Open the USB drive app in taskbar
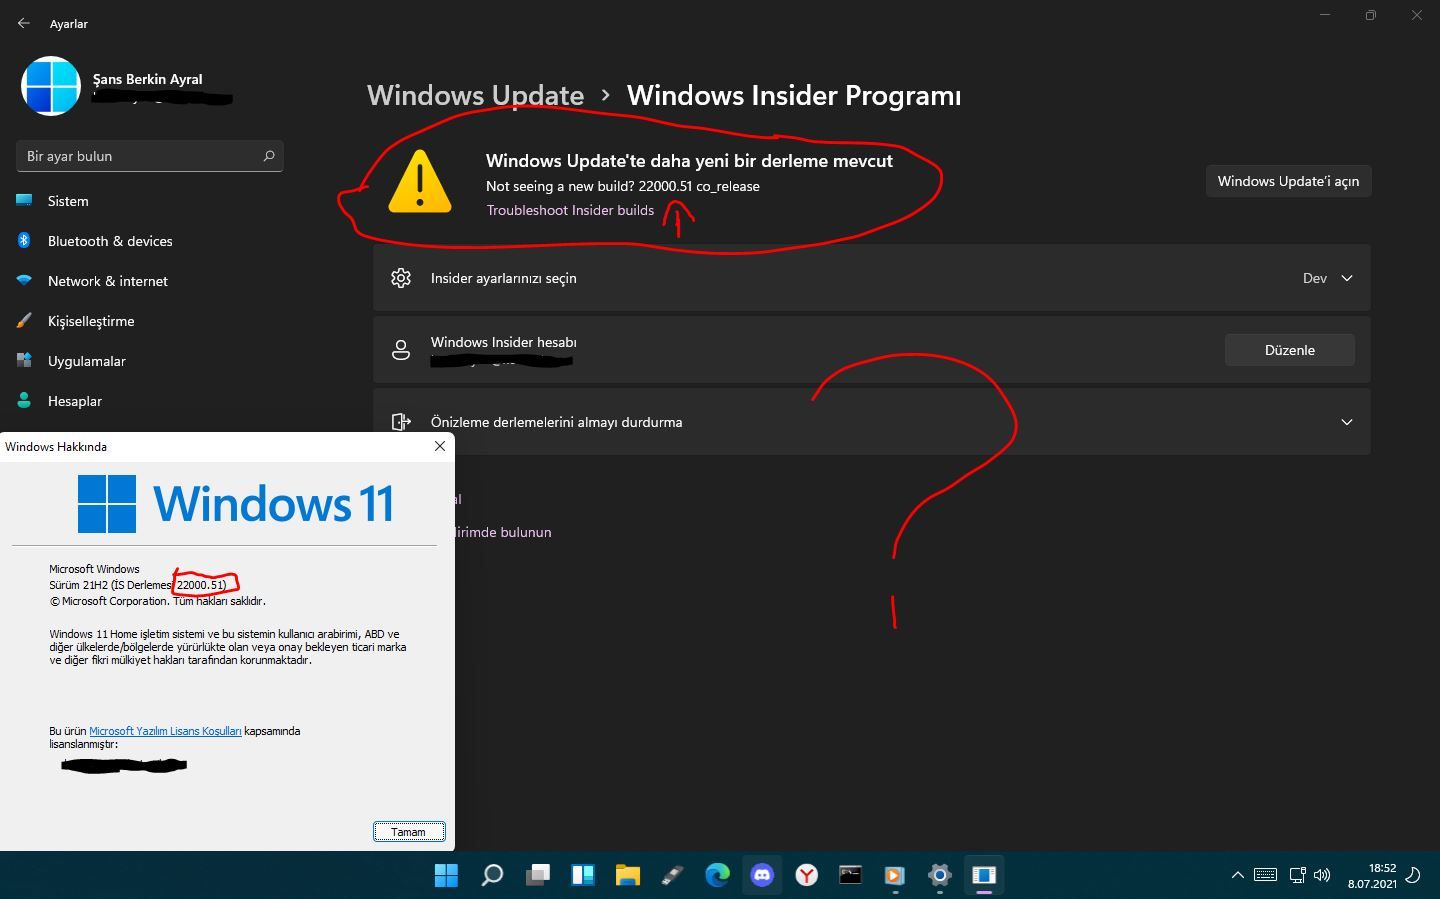Image resolution: width=1440 pixels, height=899 pixels. [673, 875]
